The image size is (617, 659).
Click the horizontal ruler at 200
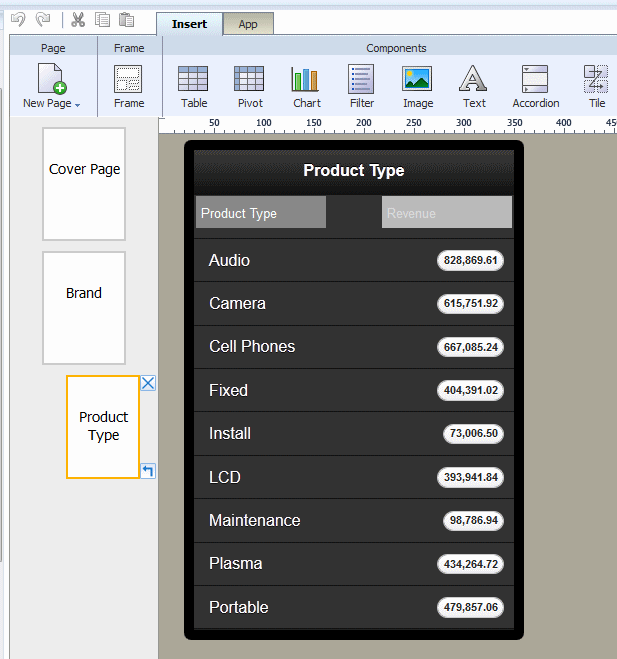[364, 125]
